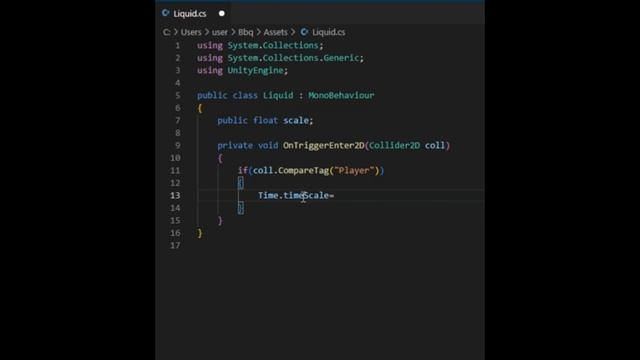This screenshot has width=640, height=360.
Task: Click the 'Liquid' class name on line 5
Action: 278,96
